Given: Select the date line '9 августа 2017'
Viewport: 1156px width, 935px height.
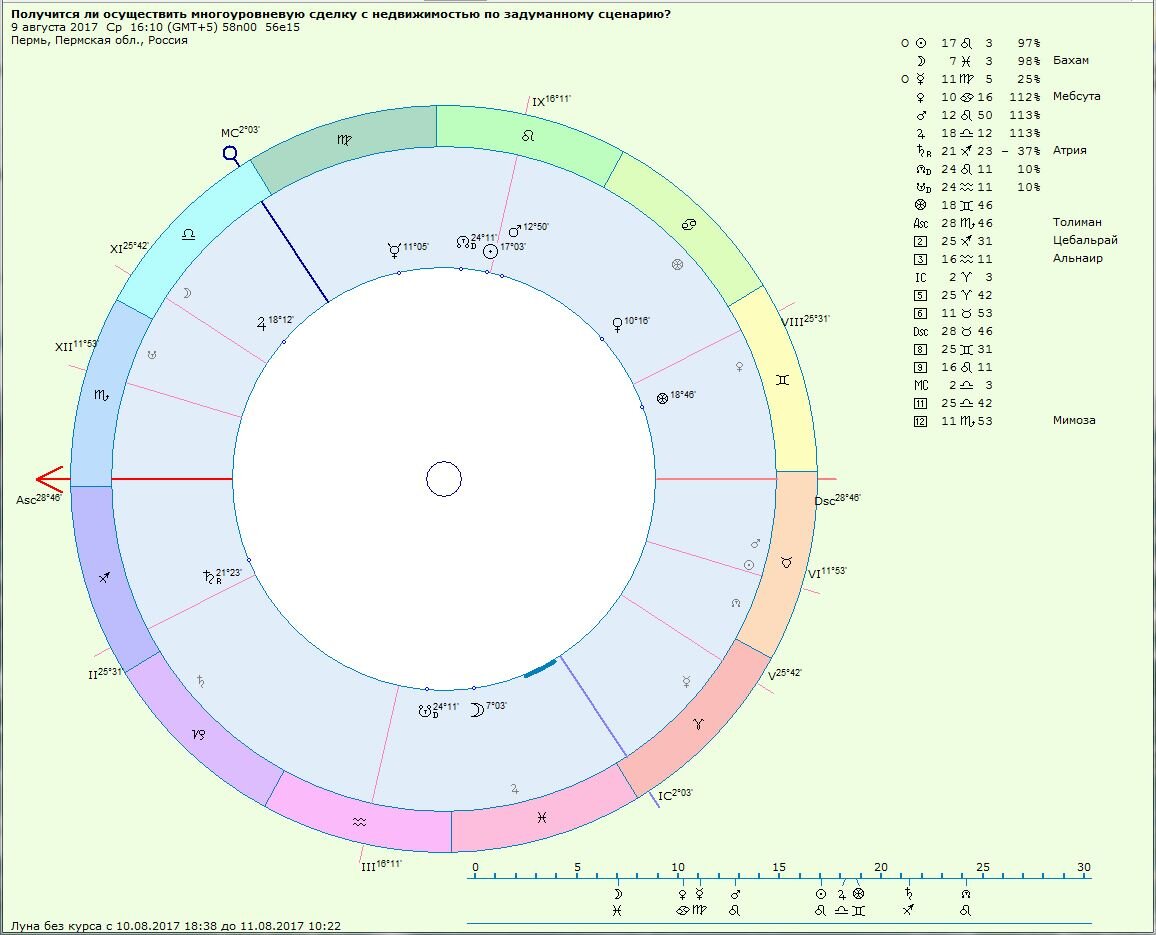Looking at the screenshot, I should click(156, 27).
